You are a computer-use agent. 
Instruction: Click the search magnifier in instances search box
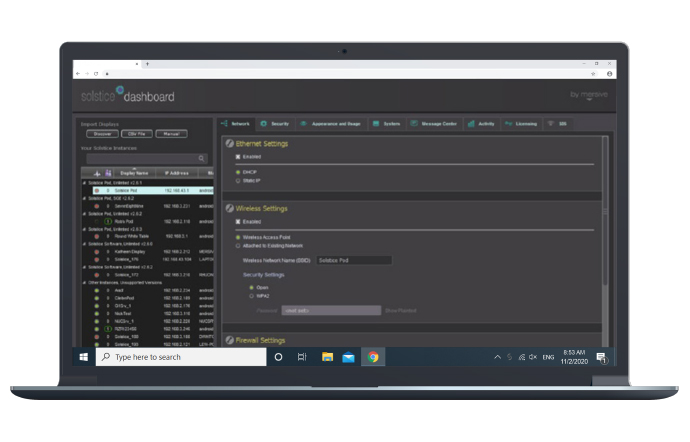(201, 158)
